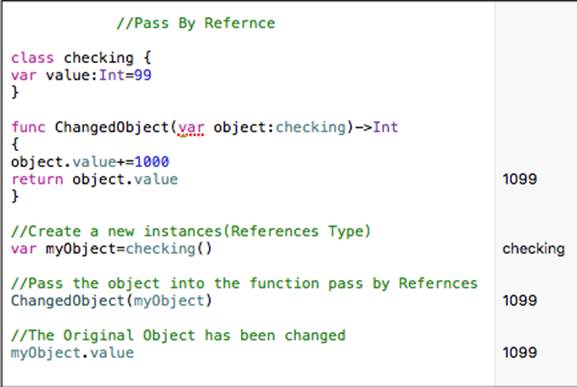Click the 'myObject.value' expression line
The width and height of the screenshot is (577, 387).
tap(72, 353)
